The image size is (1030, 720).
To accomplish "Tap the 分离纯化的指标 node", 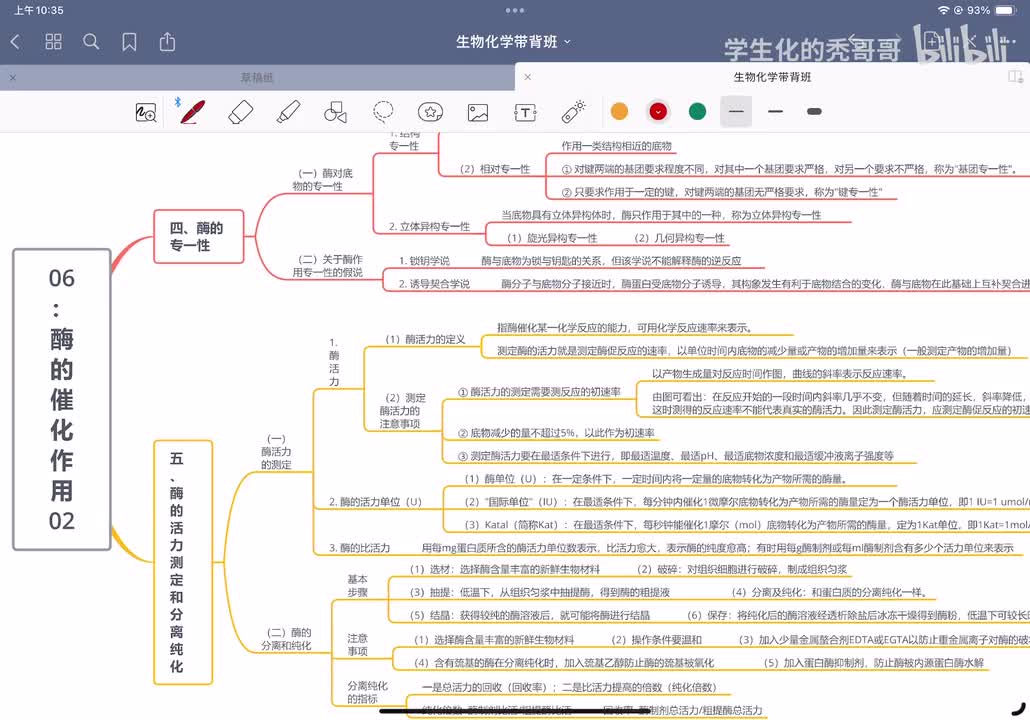I will pyautogui.click(x=367, y=692).
